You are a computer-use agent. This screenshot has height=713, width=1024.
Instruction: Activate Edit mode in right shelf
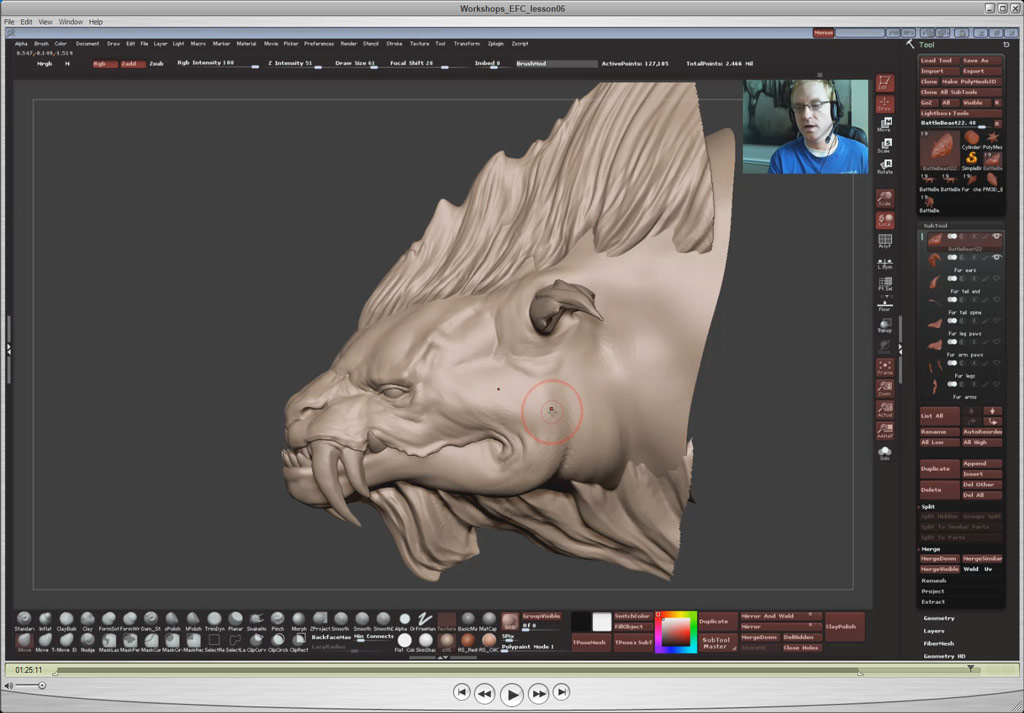click(x=884, y=83)
